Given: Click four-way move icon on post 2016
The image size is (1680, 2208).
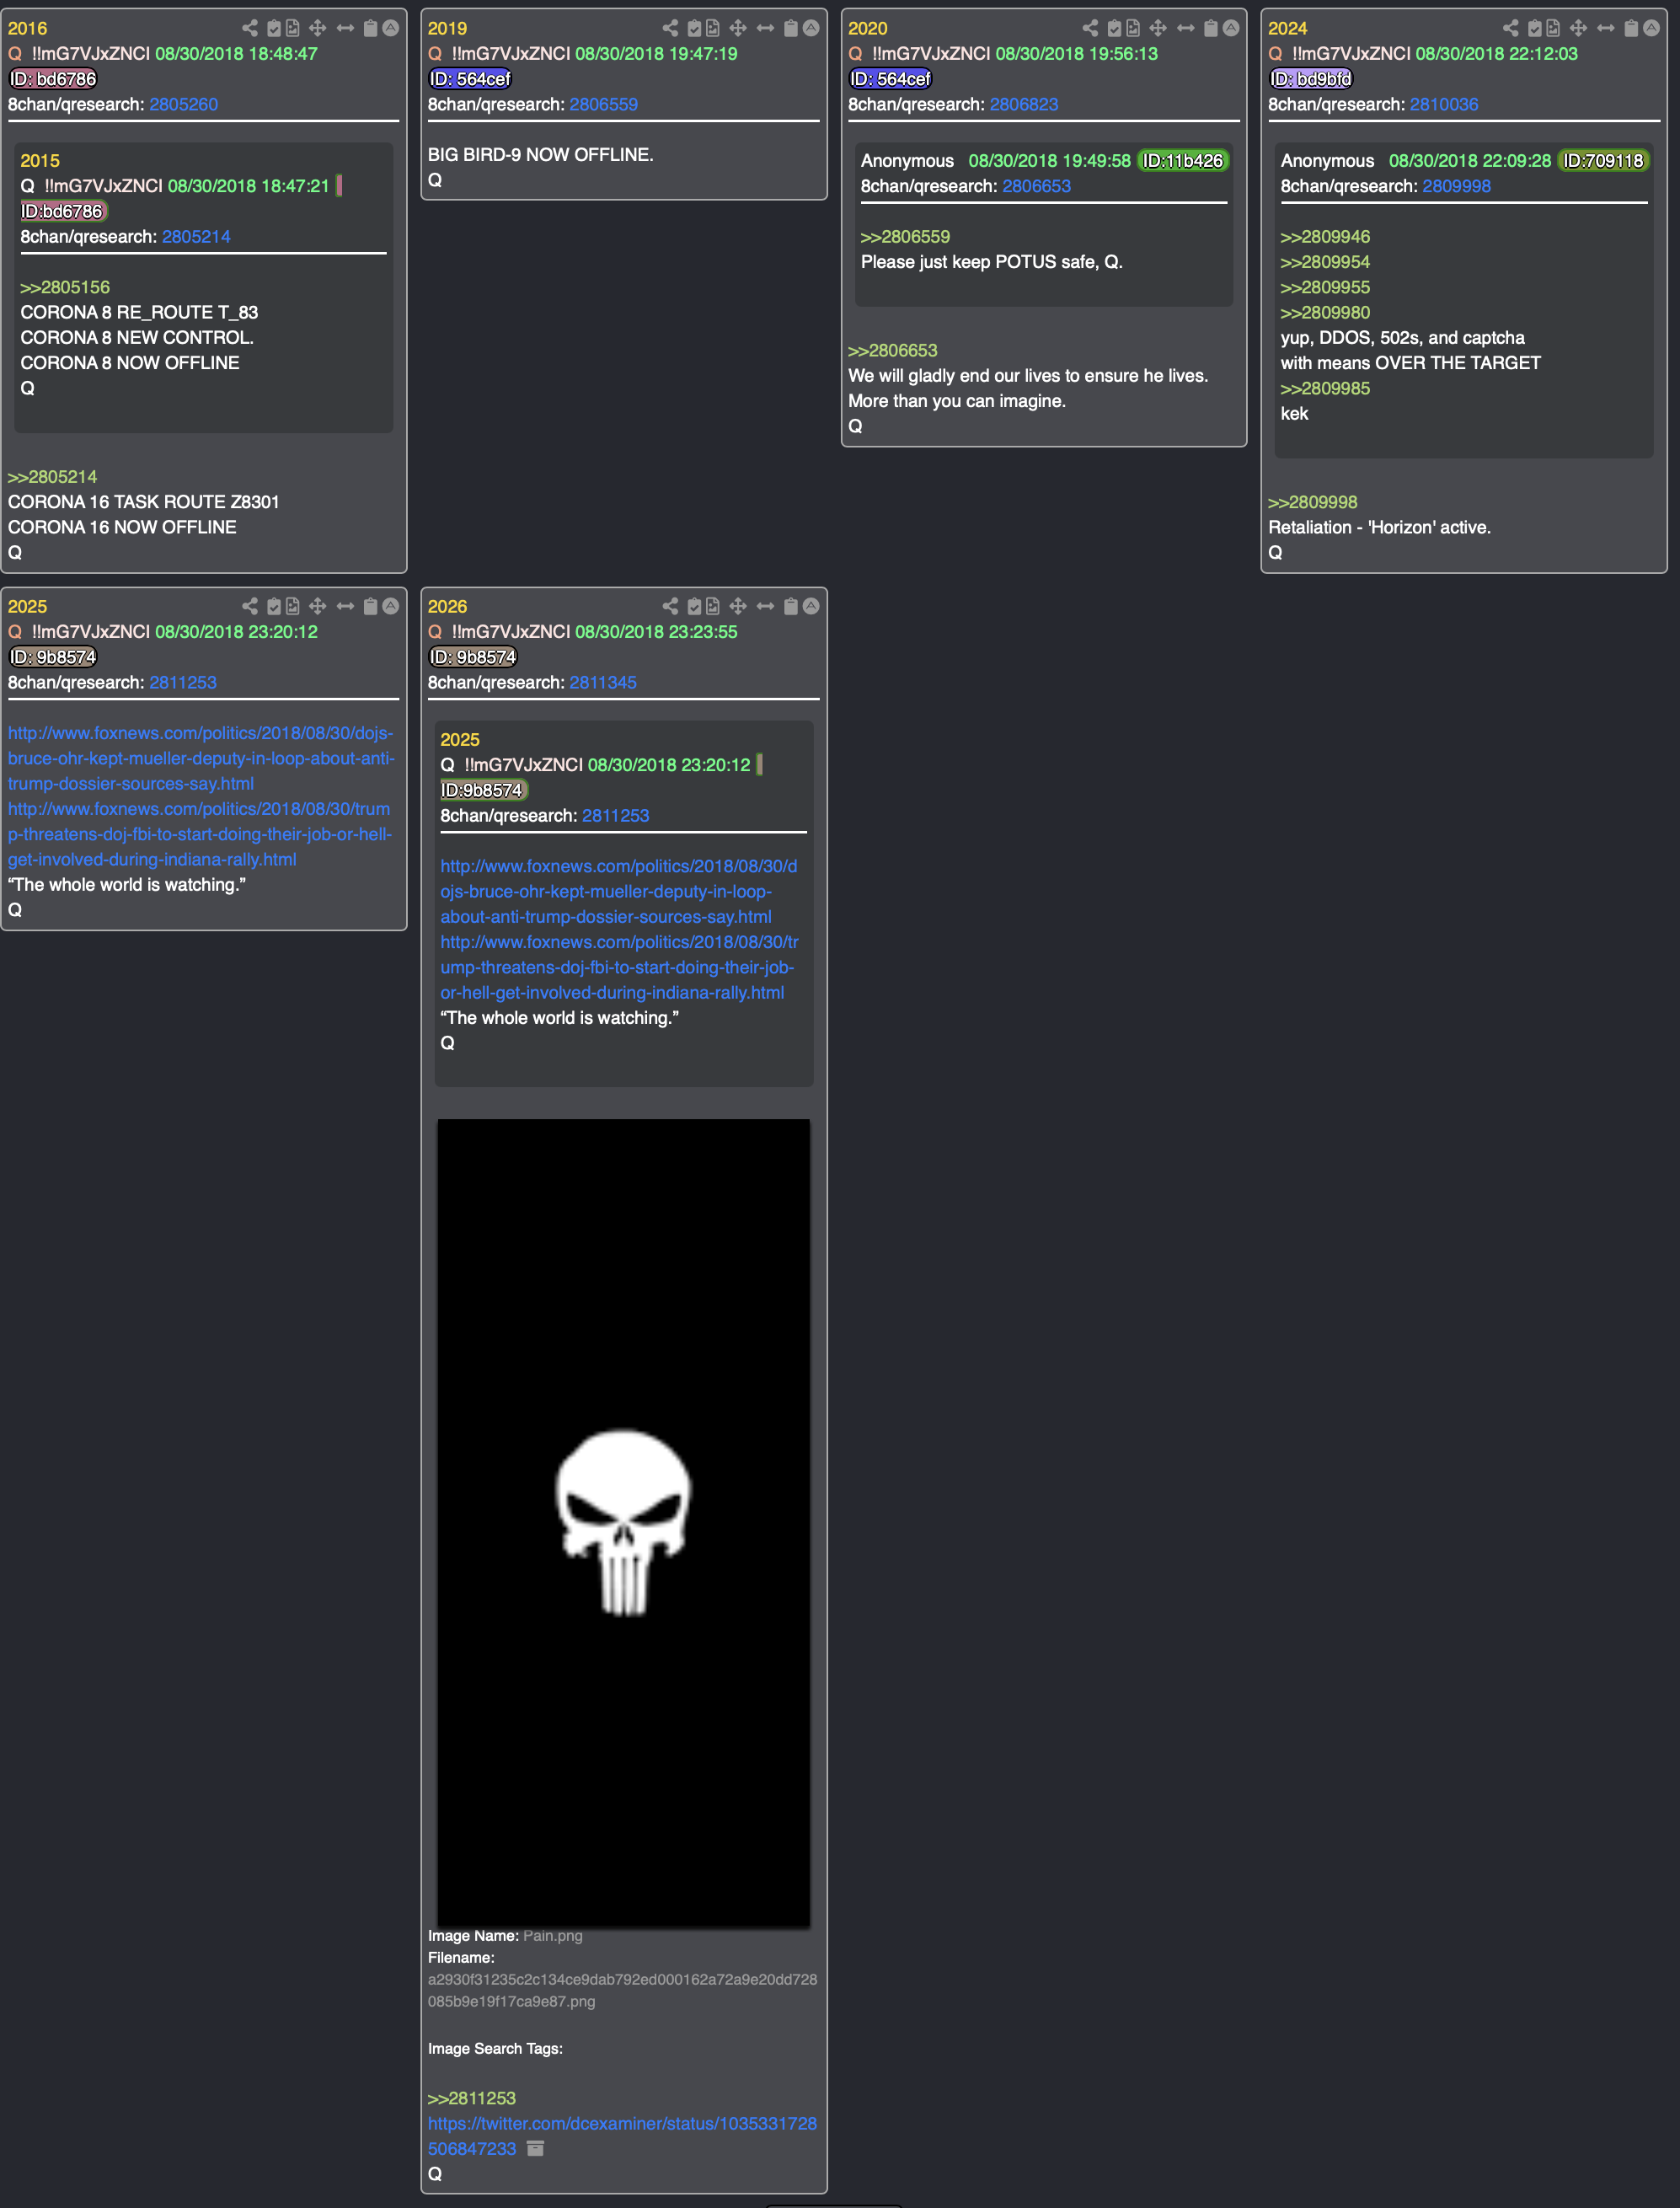Looking at the screenshot, I should (318, 28).
